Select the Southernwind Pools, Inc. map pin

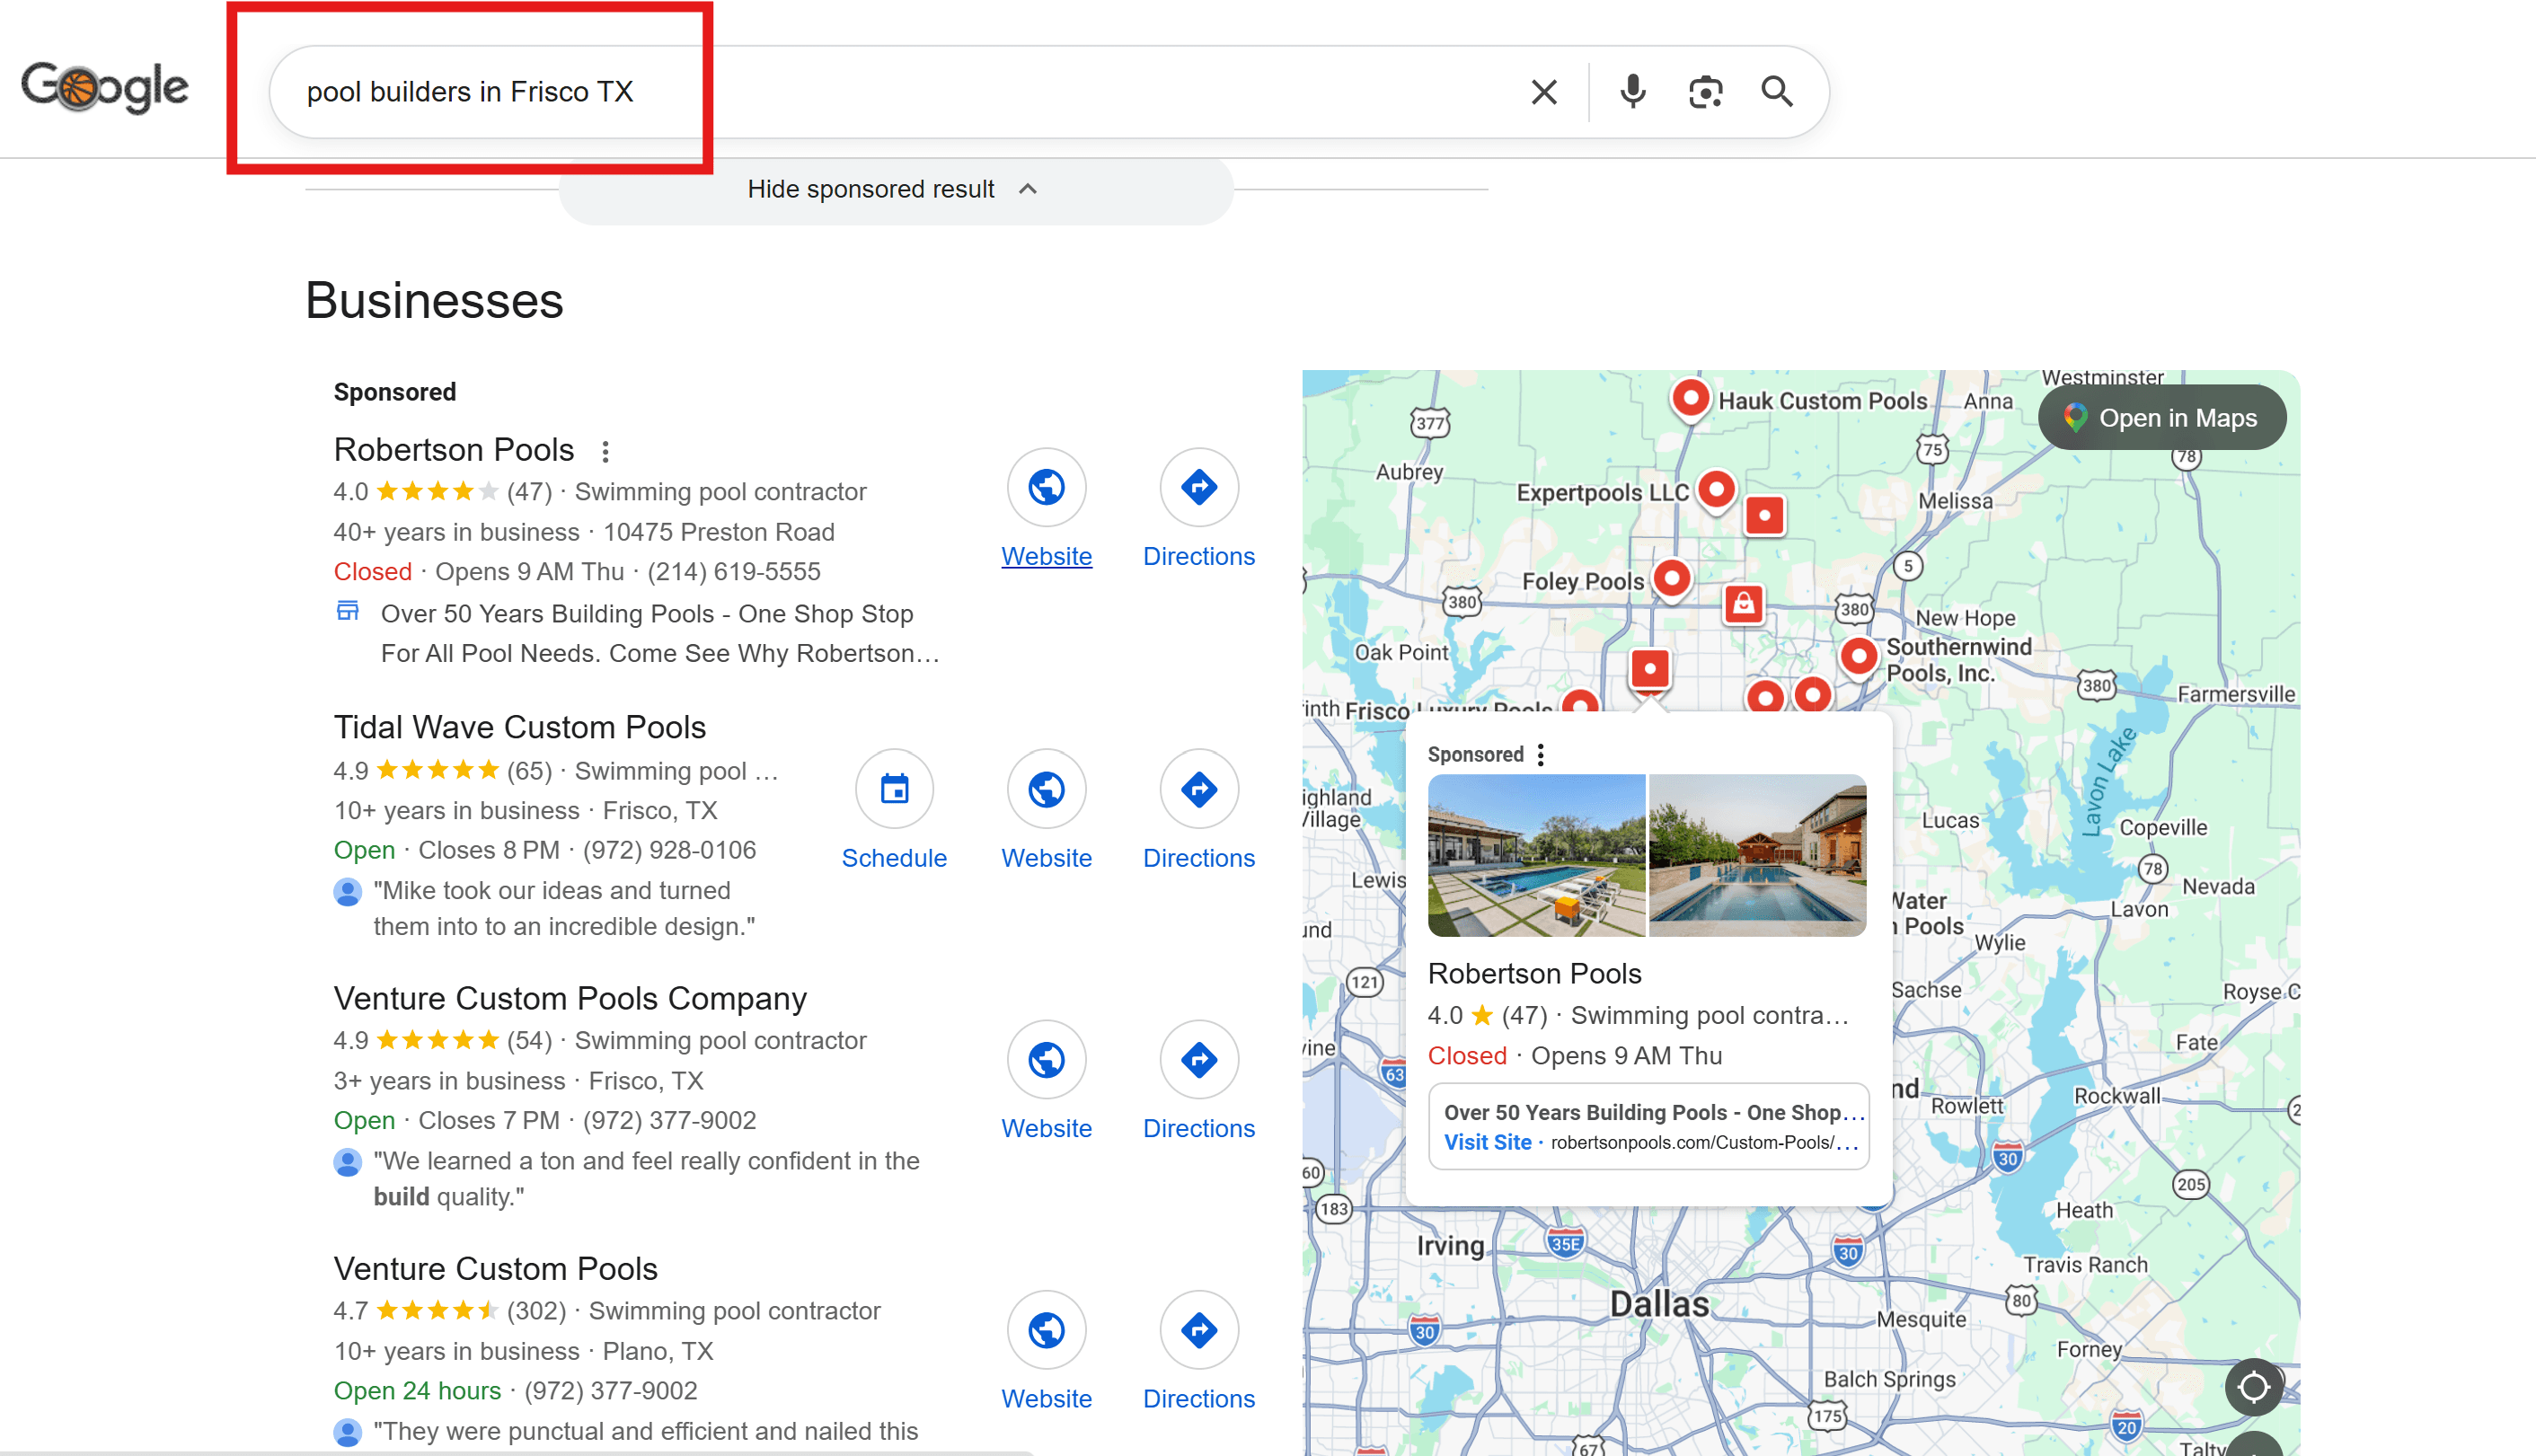point(1858,658)
